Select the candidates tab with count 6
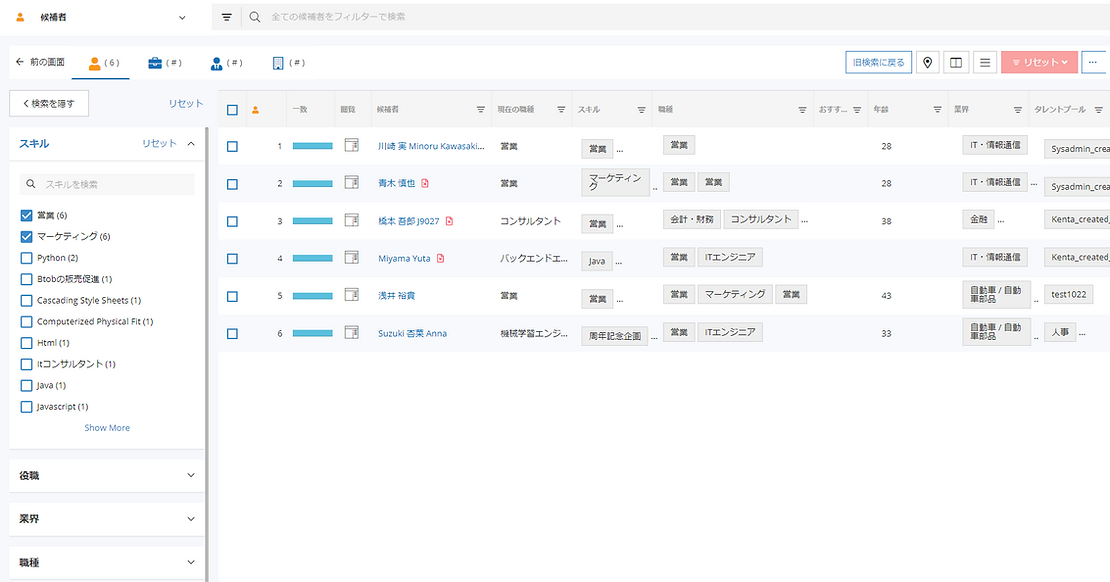This screenshot has width=1110, height=582. click(103, 62)
